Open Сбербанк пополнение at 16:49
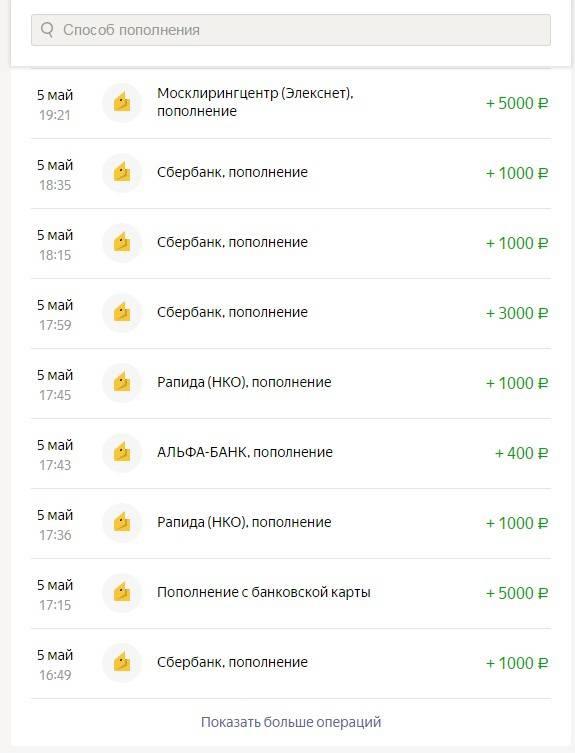The image size is (575, 753). click(x=291, y=663)
